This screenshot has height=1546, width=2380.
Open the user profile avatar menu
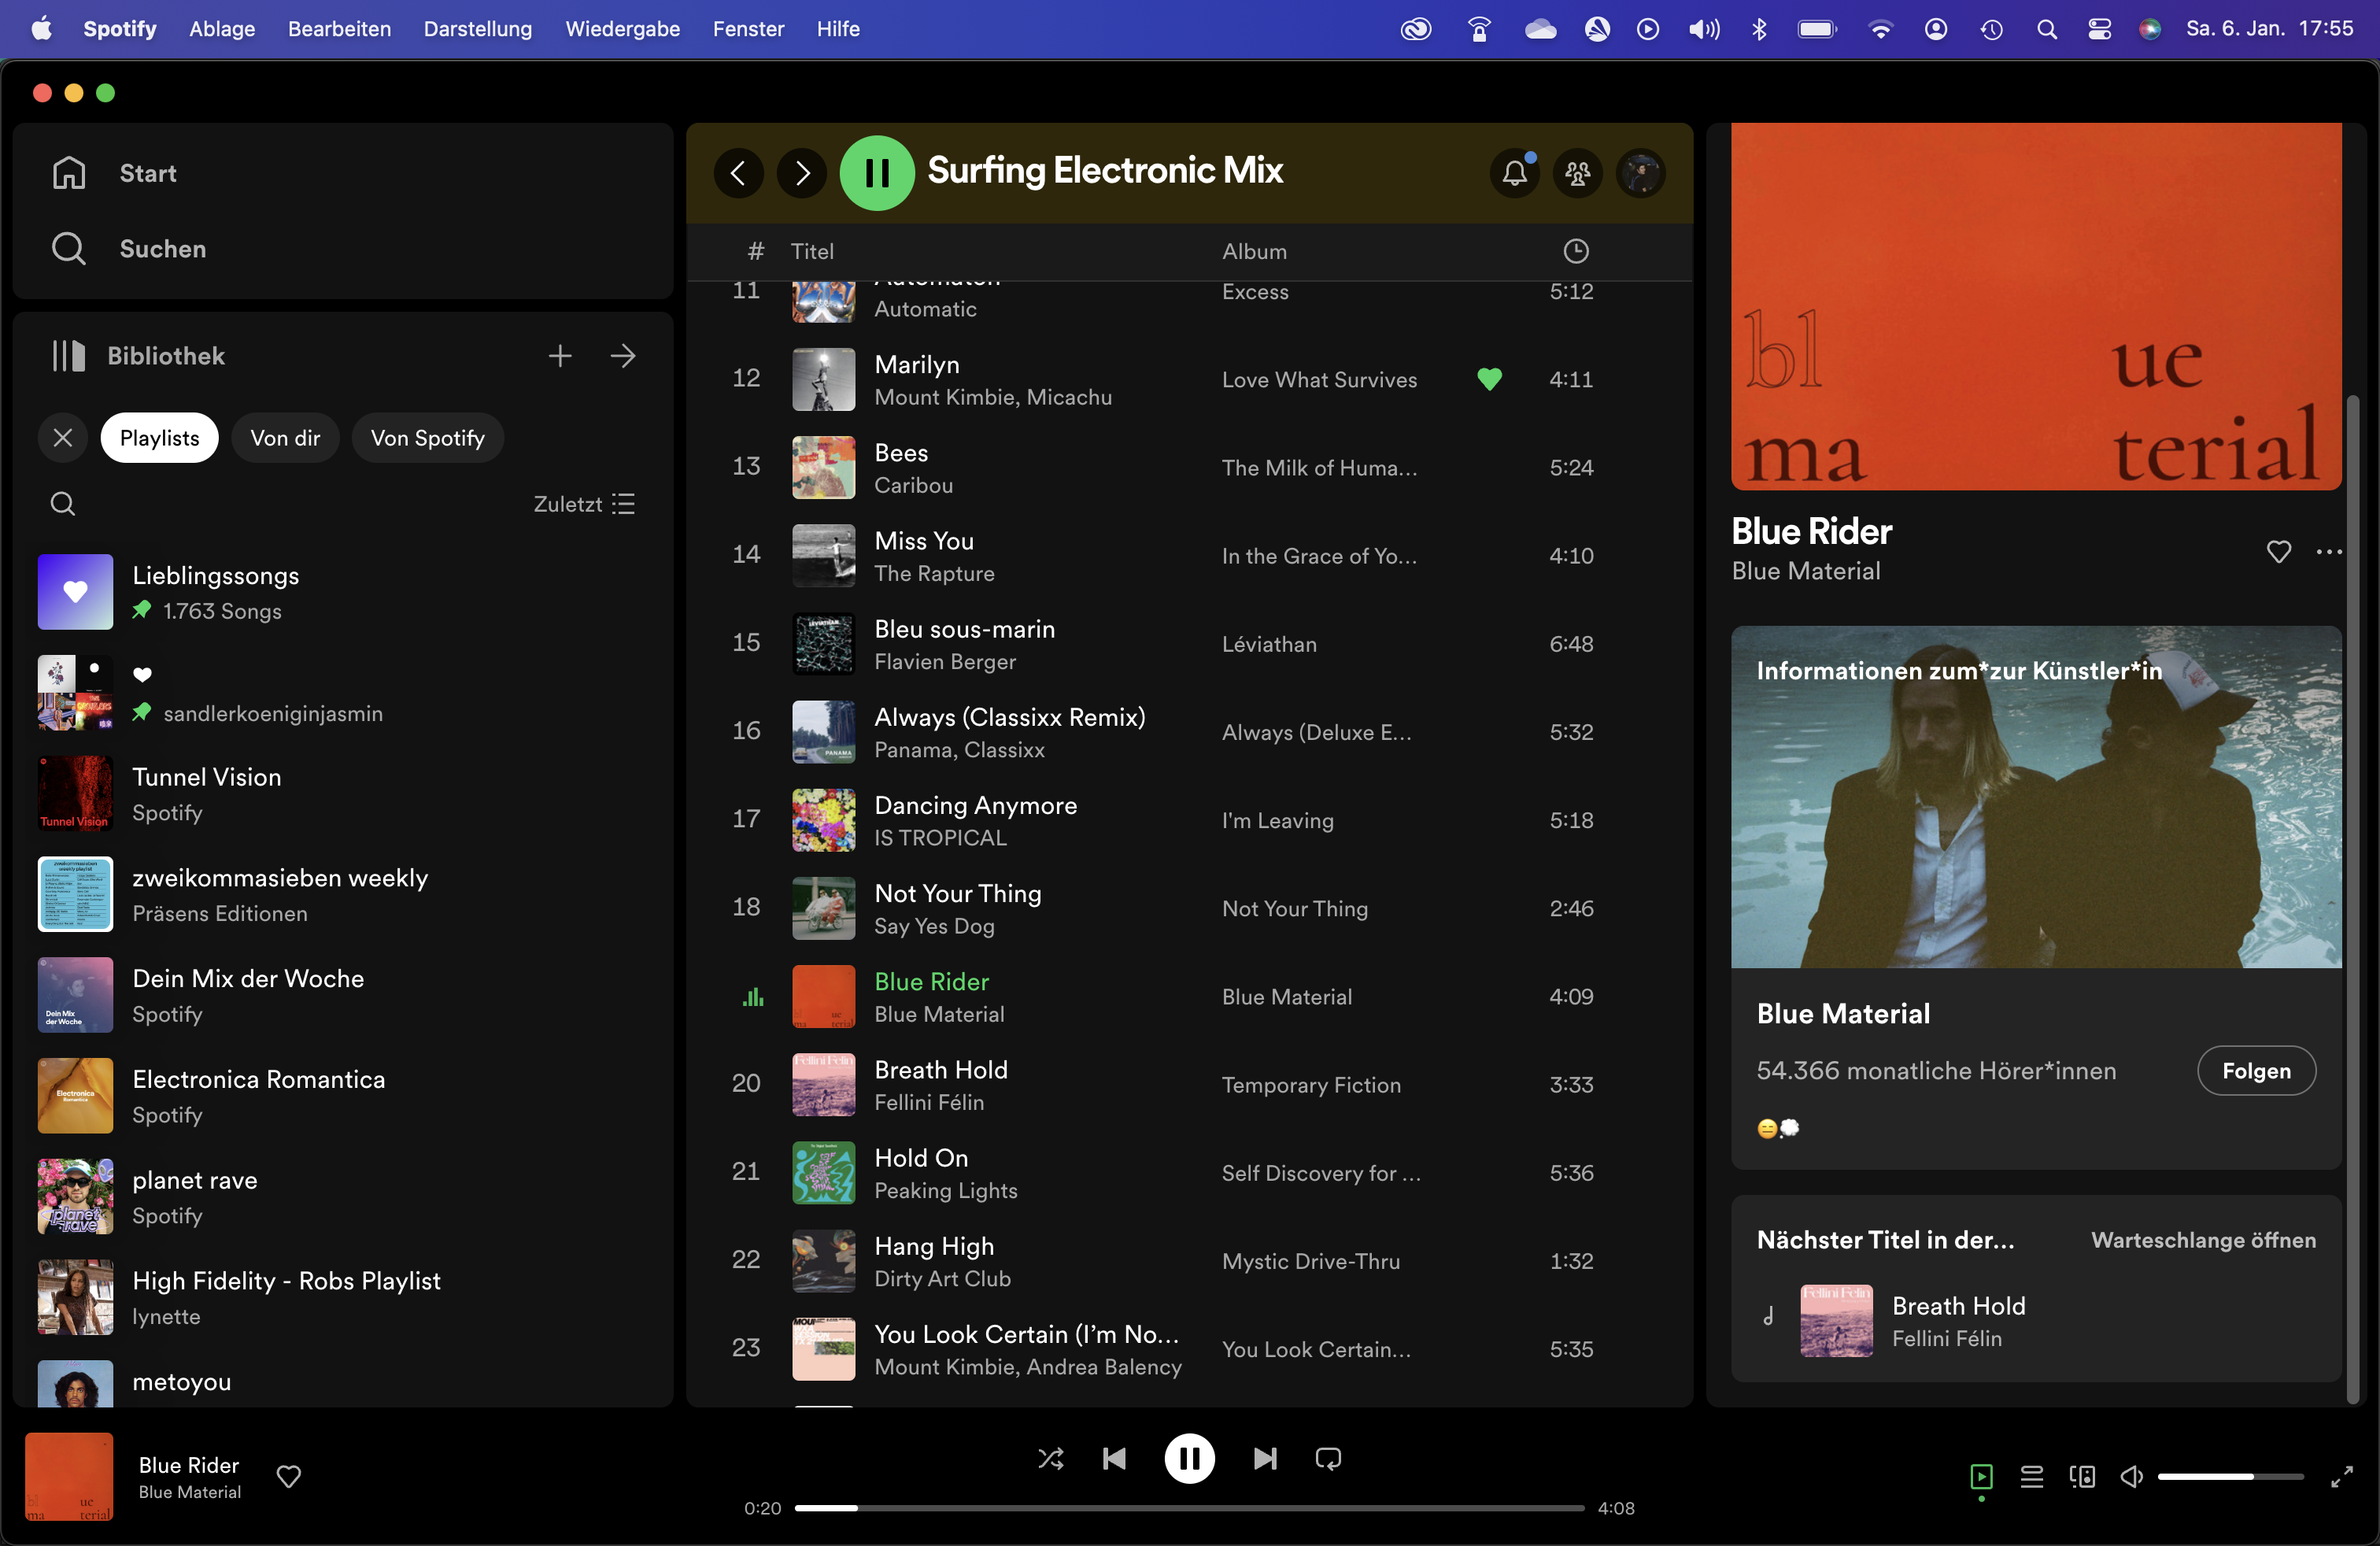[1641, 173]
